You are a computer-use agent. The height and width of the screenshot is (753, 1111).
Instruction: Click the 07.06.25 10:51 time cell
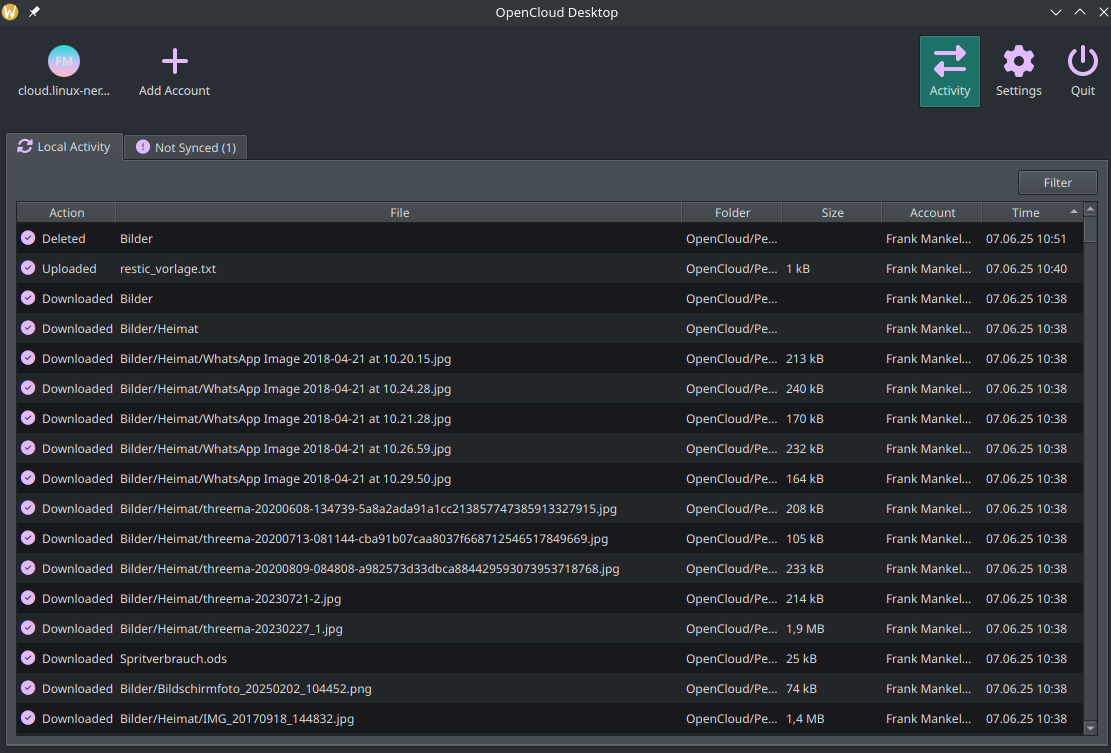[1026, 239]
